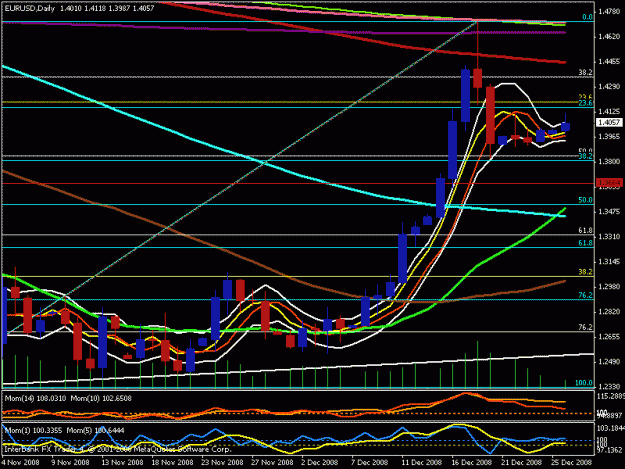The image size is (625, 469).
Task: Click the yellow 38.2 Fibonacci level label
Action: (586, 272)
